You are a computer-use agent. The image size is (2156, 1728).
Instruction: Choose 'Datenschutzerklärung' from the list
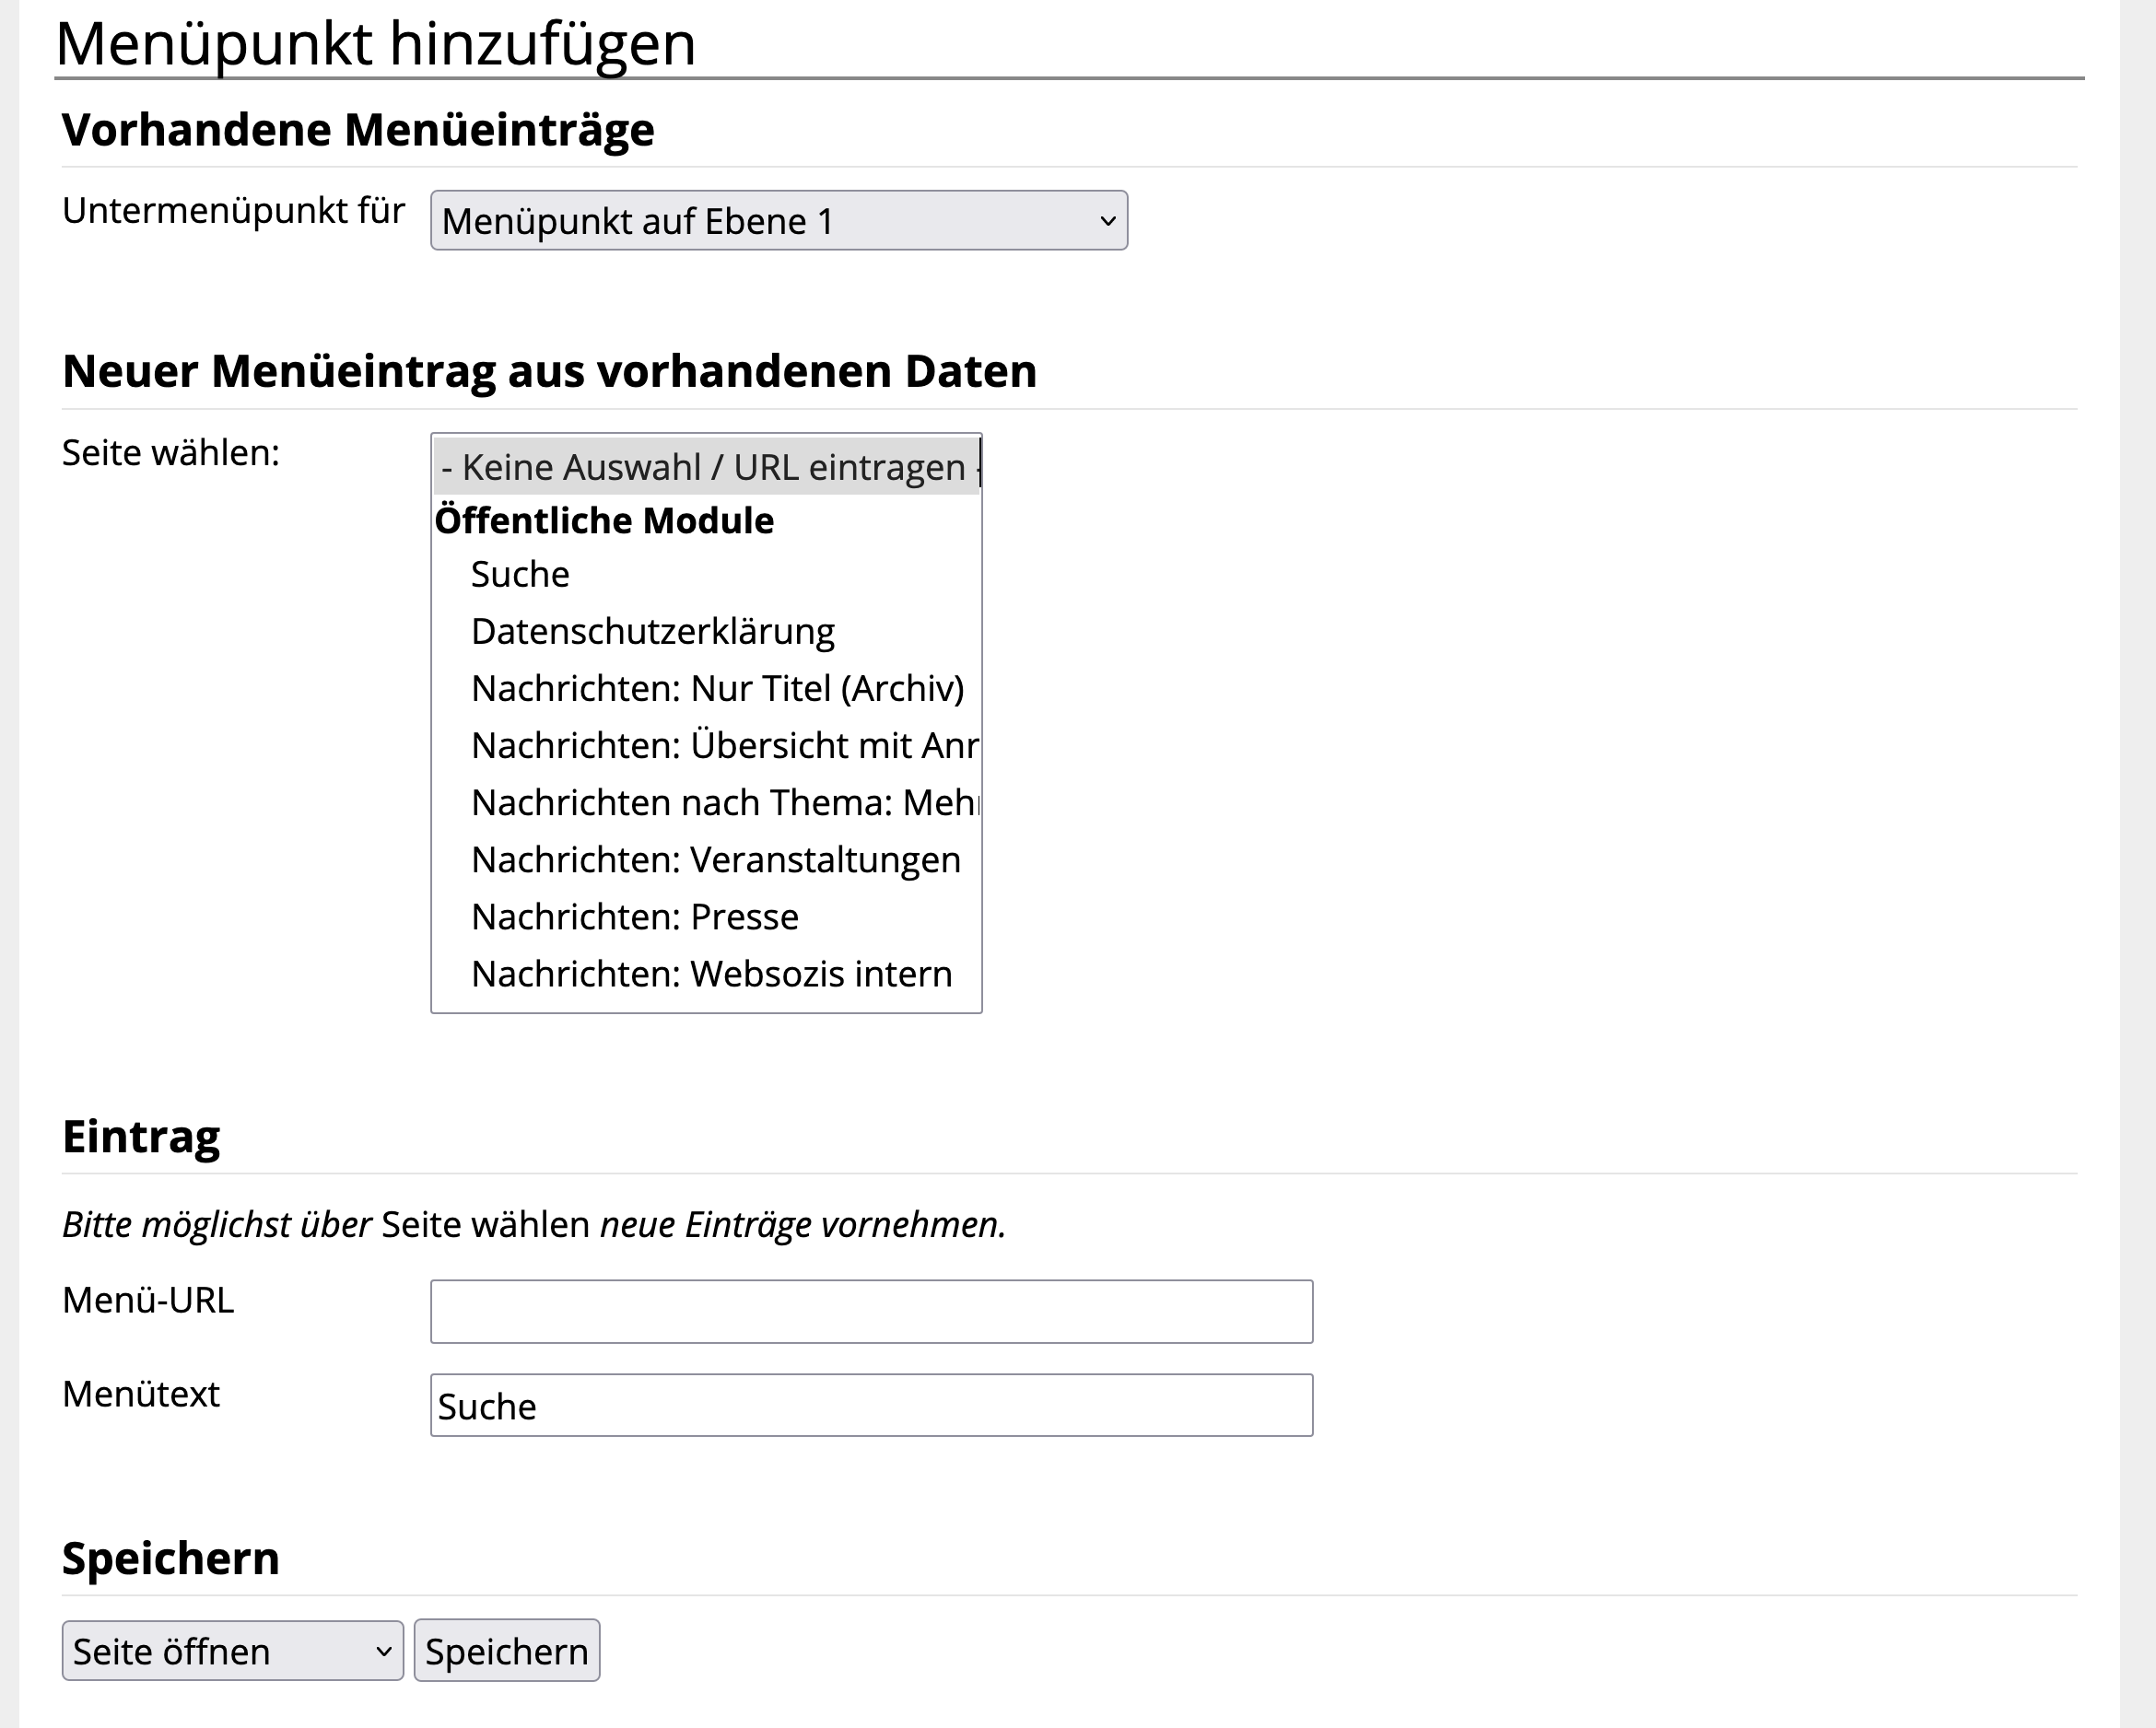[652, 632]
